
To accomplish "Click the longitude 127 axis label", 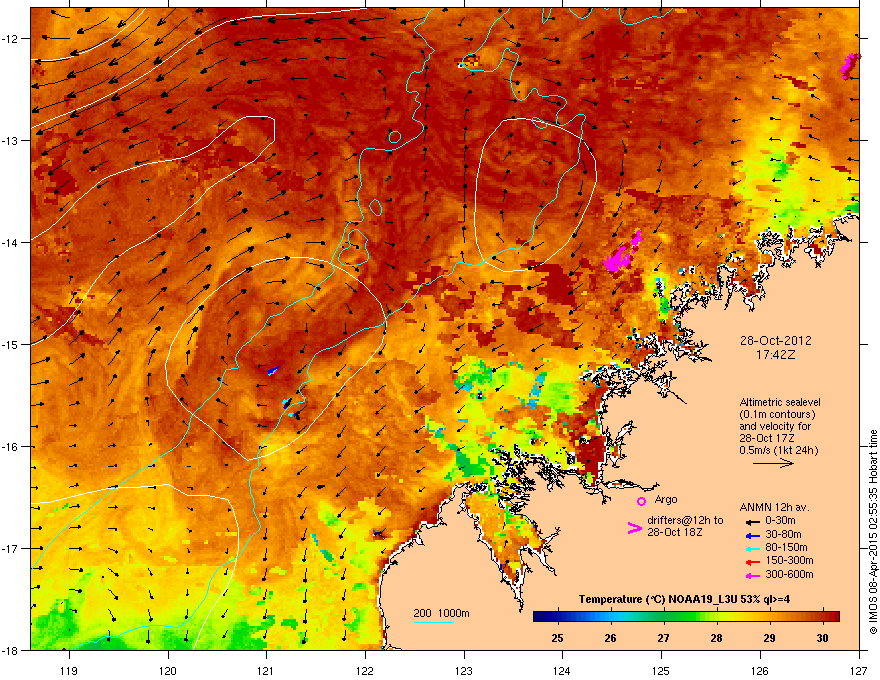I will (859, 671).
